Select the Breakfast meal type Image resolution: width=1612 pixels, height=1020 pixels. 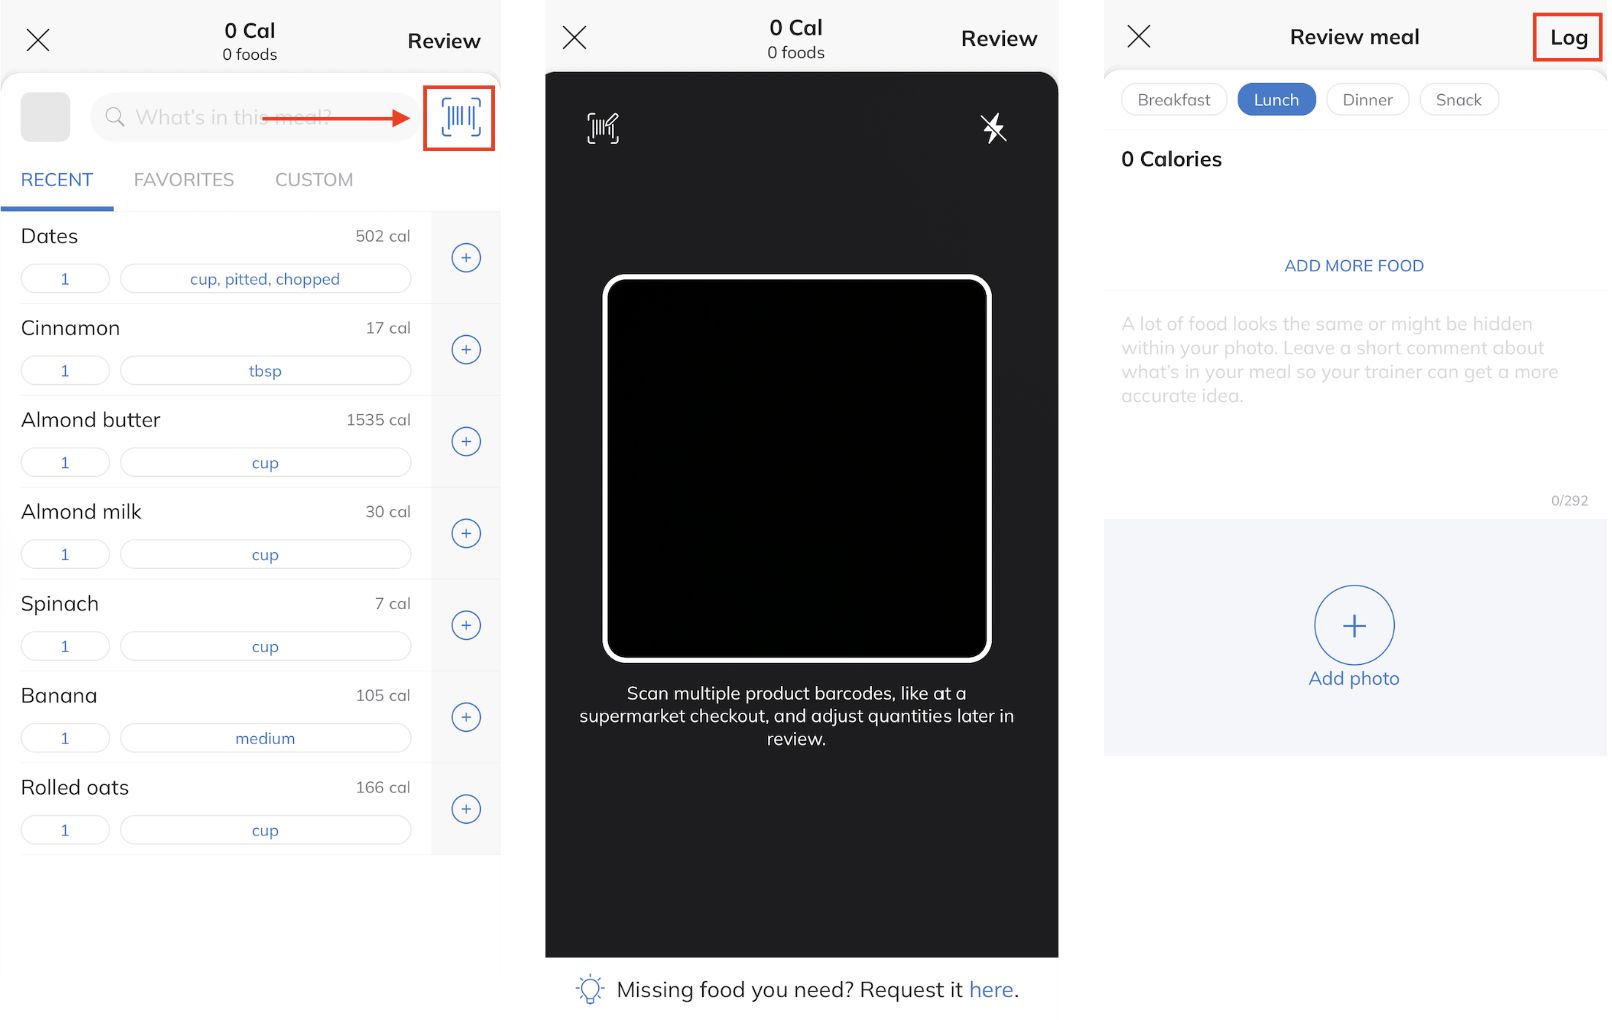[1174, 100]
